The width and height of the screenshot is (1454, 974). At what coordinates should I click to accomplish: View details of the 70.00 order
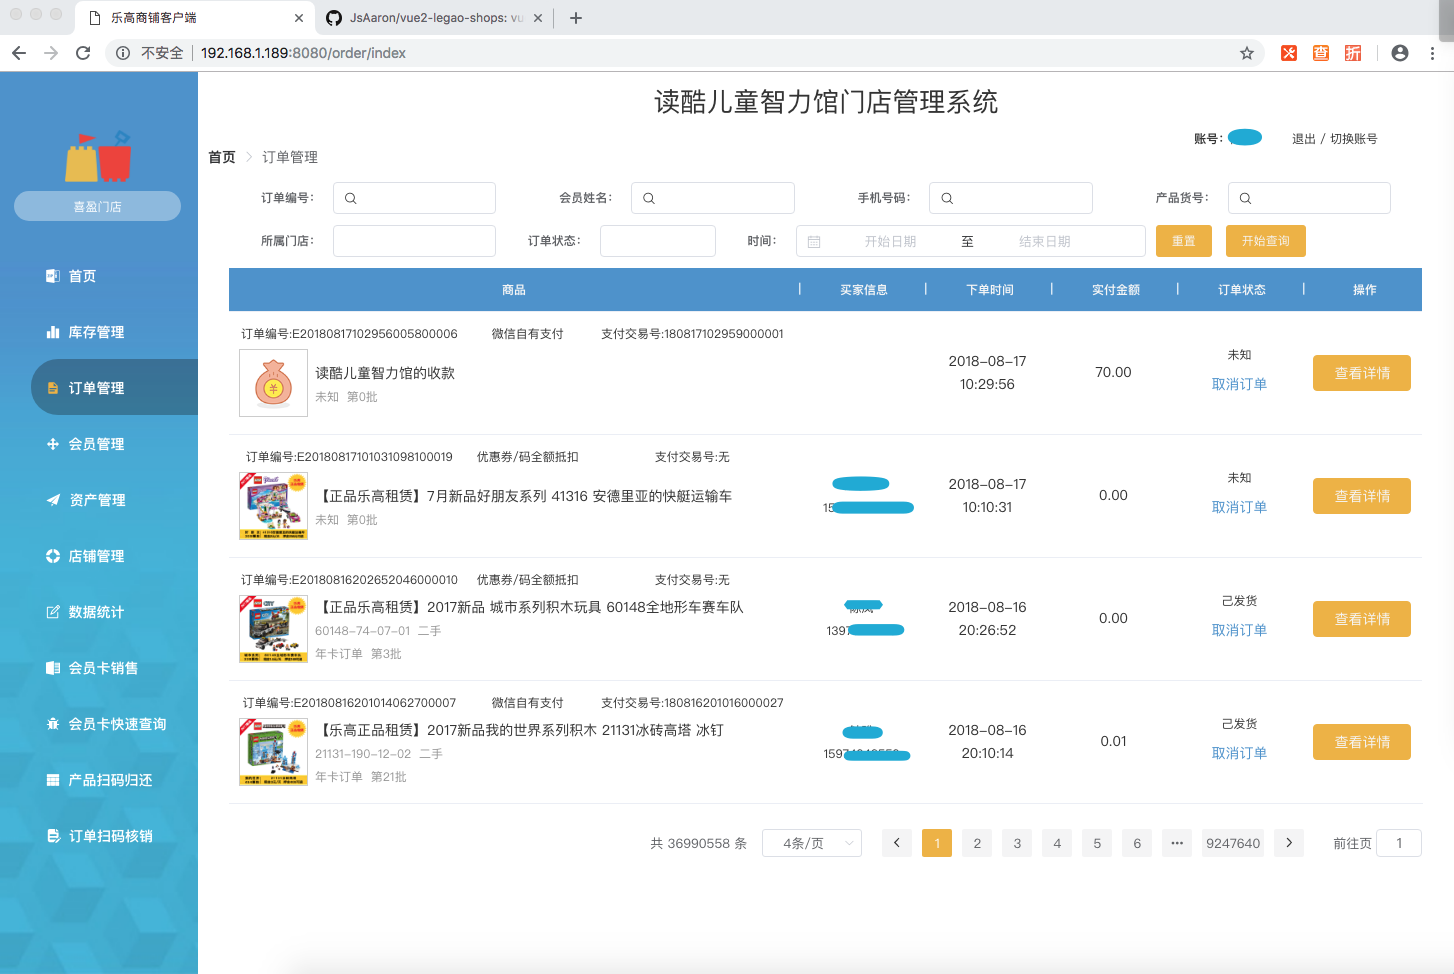pyautogui.click(x=1362, y=373)
